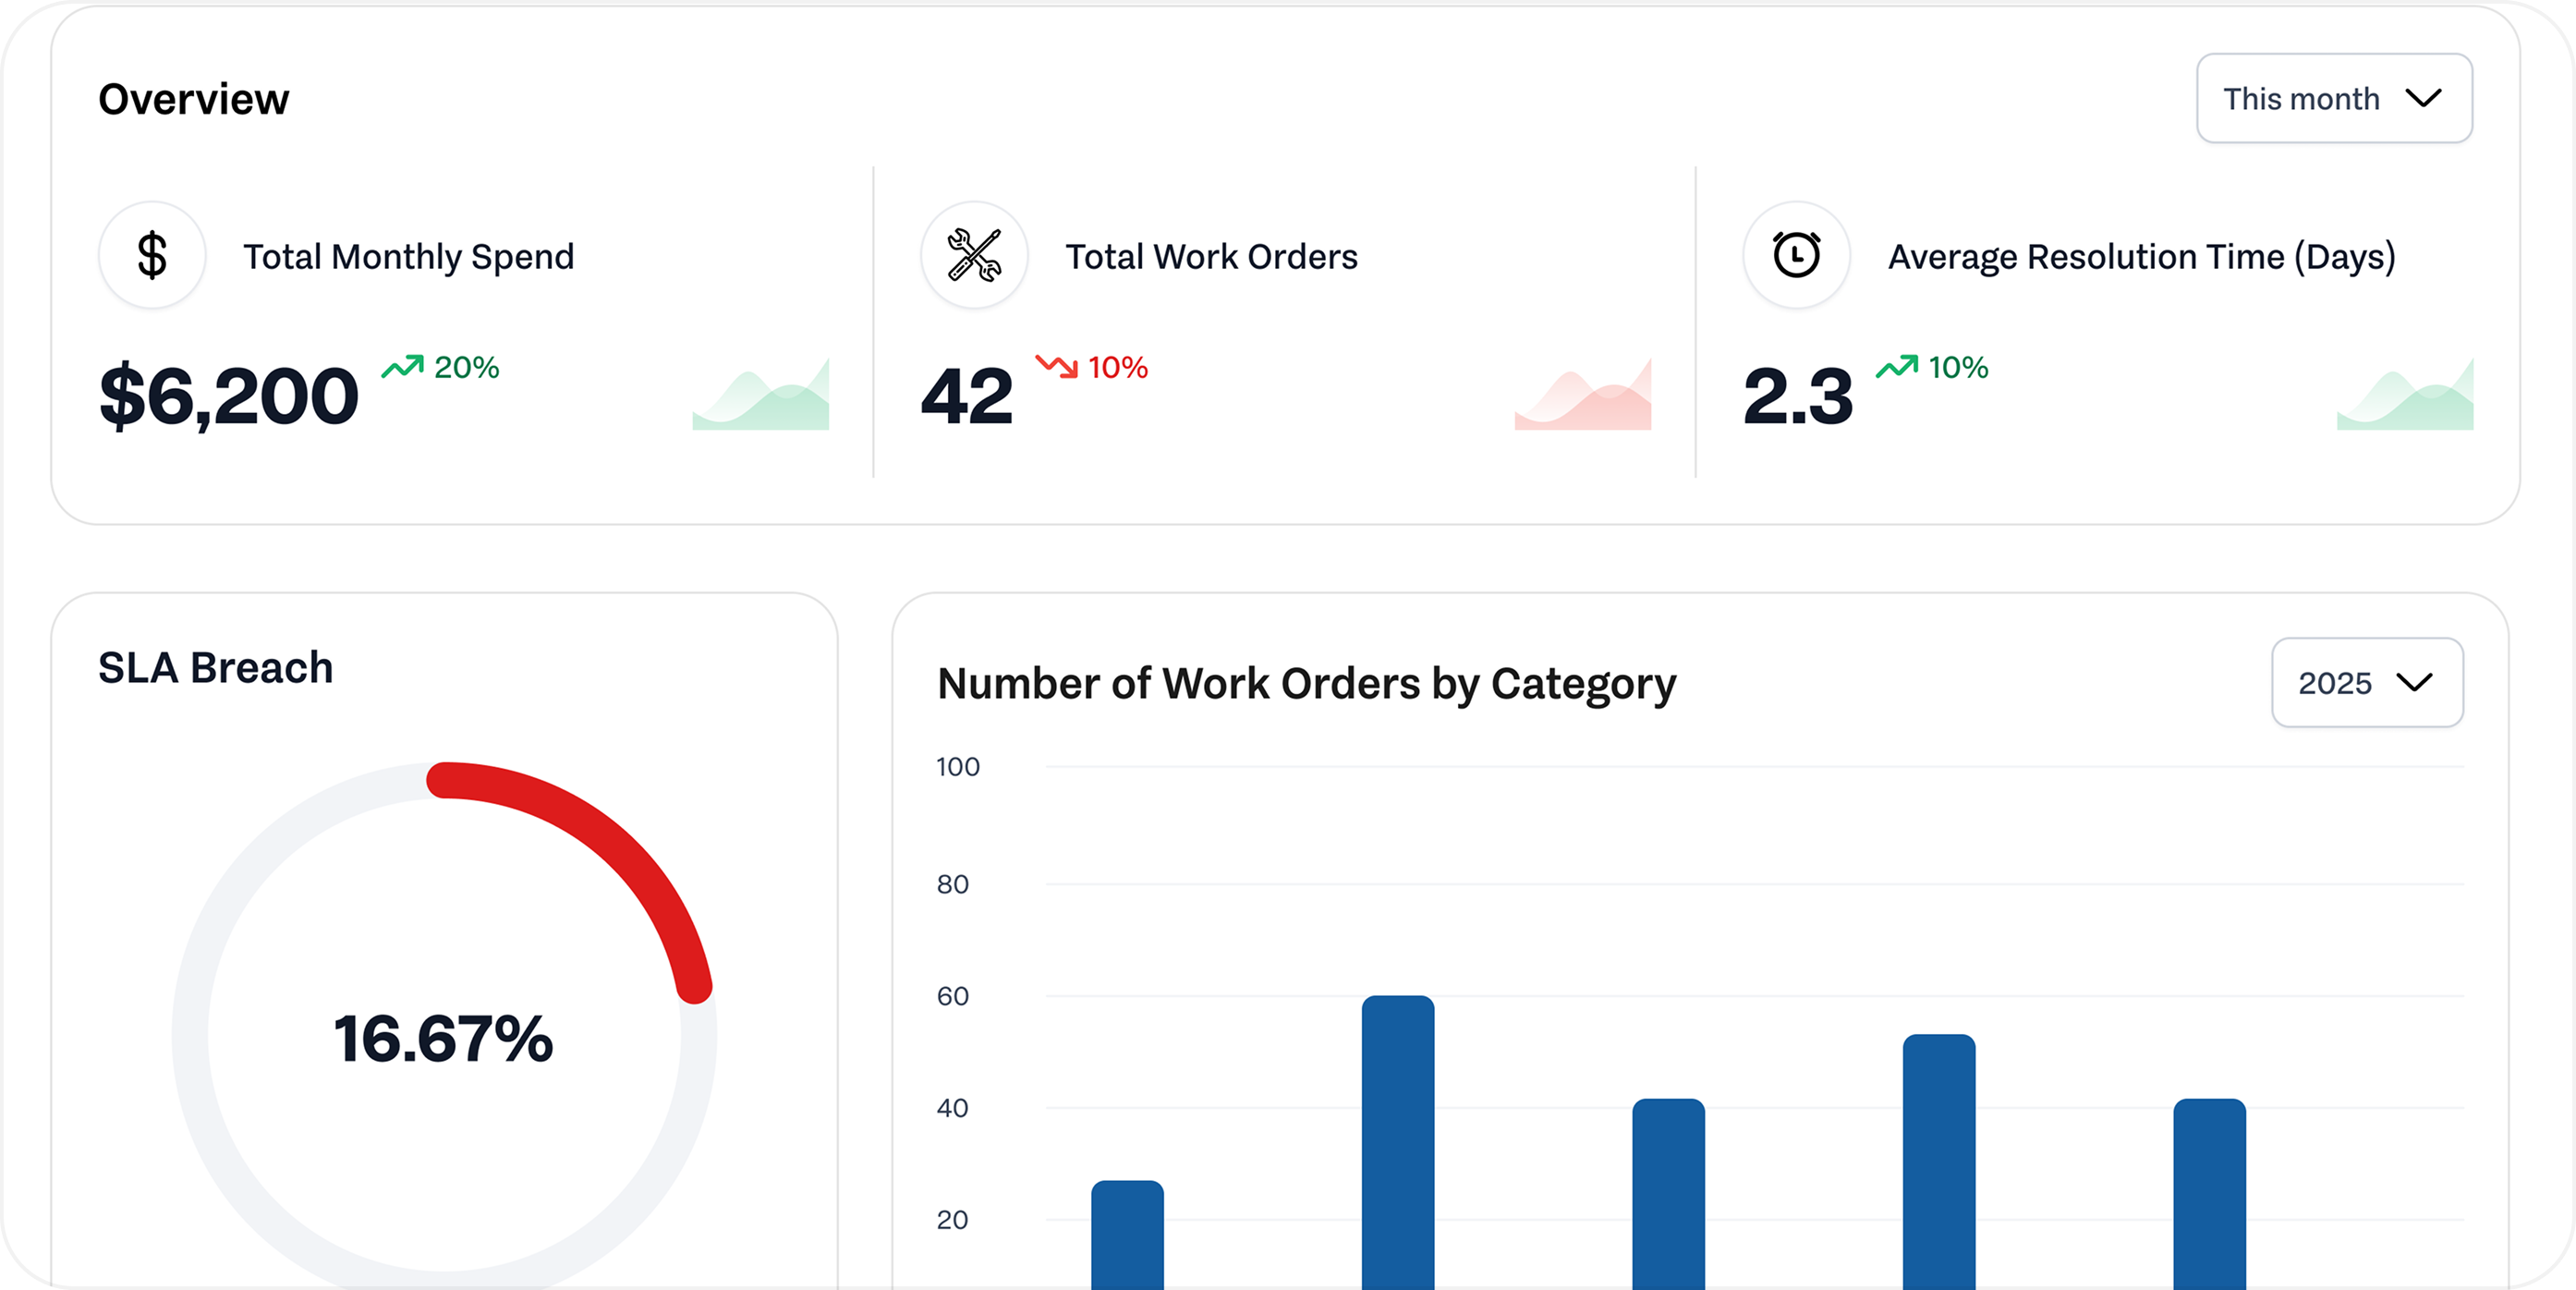Image resolution: width=2576 pixels, height=1290 pixels.
Task: Click the red sparkline chart for Work Orders
Action: [x=1583, y=395]
